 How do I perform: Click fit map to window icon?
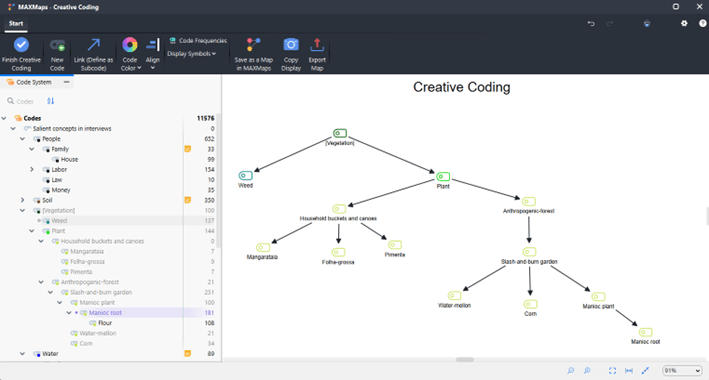(612, 371)
